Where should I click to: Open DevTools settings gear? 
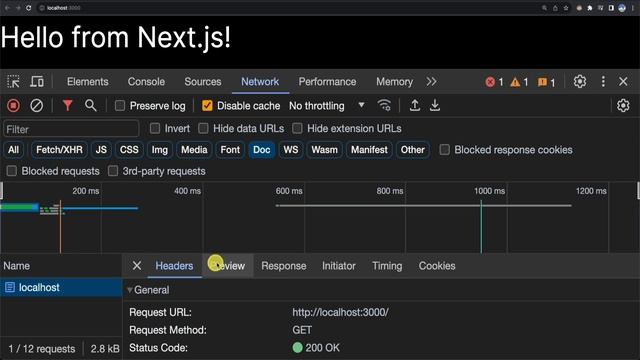click(580, 82)
